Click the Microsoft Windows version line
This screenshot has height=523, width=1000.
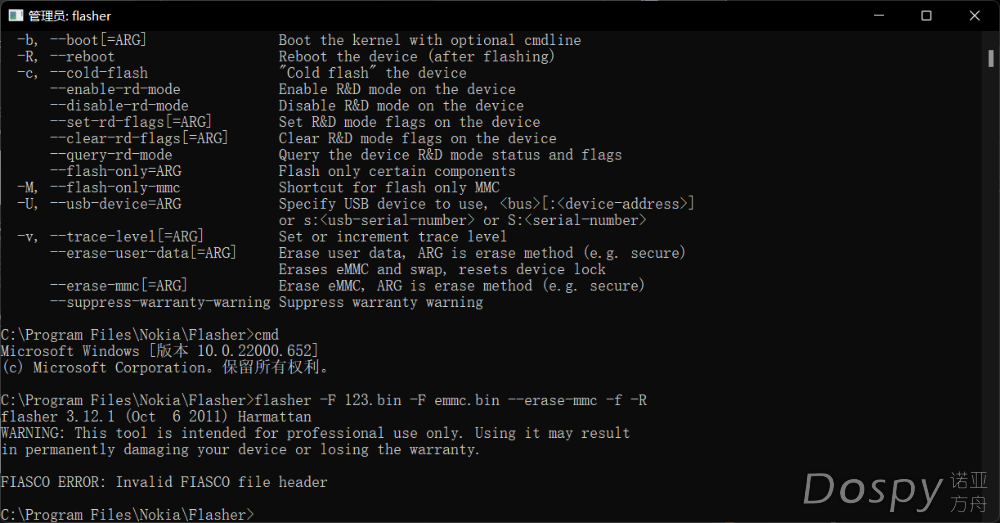coord(159,351)
